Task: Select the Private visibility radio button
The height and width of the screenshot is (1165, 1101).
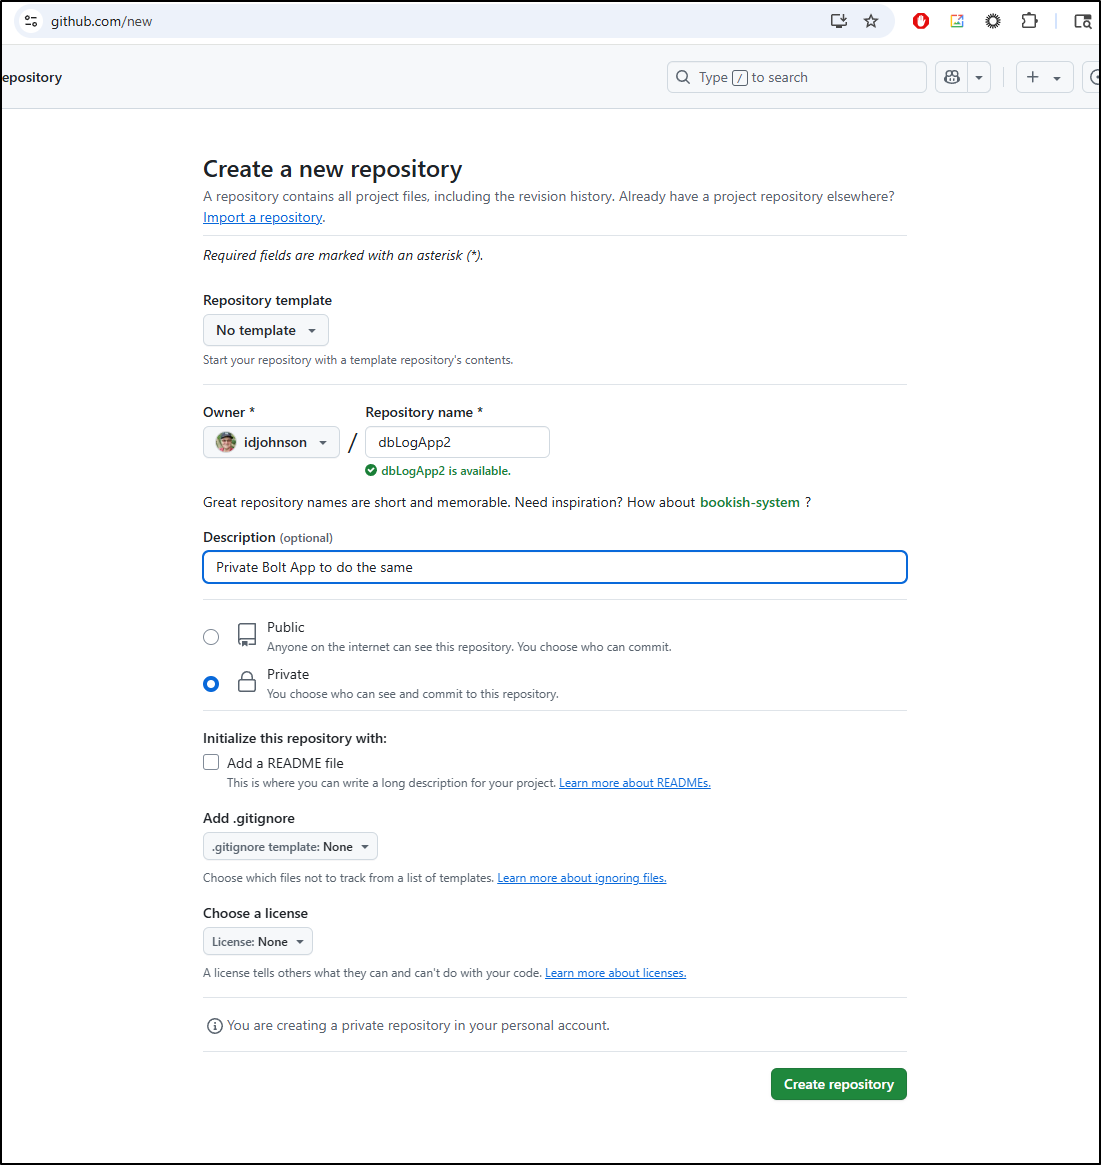Action: (x=211, y=684)
